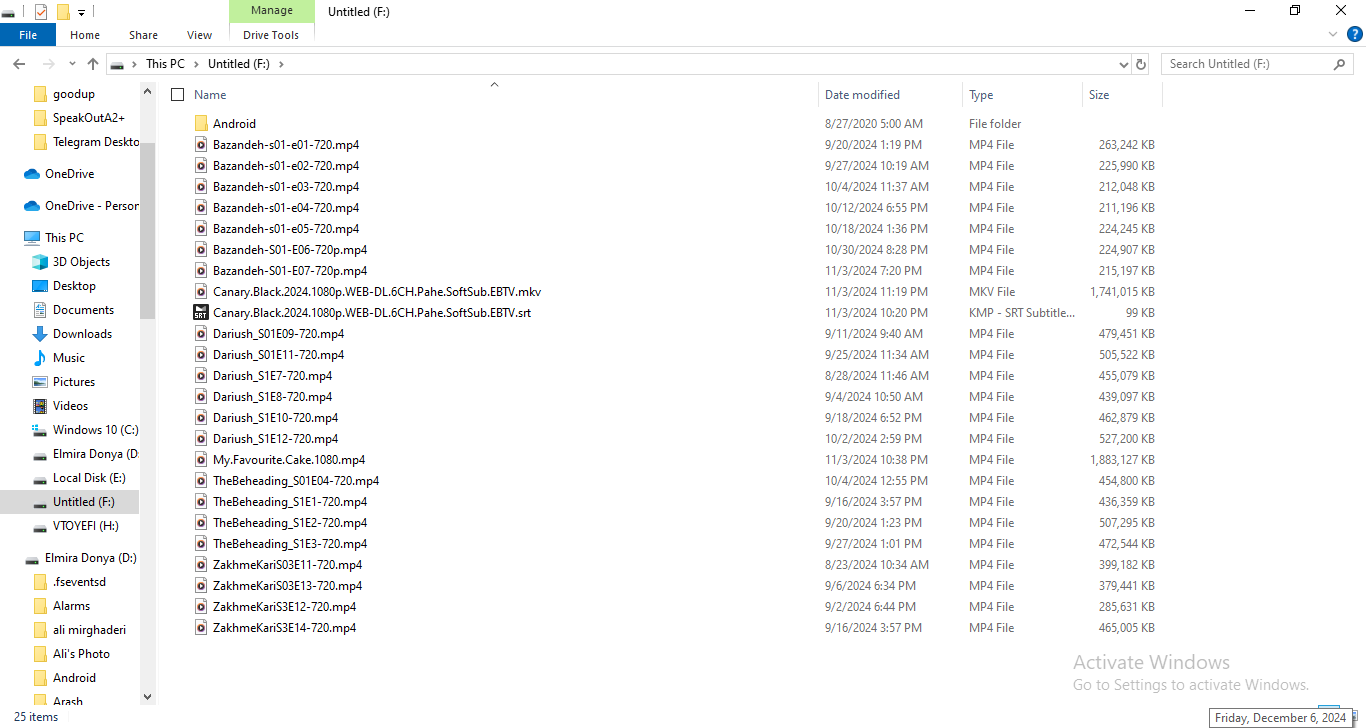Select Bazandeh-s01-e01-720.mp4
Viewport: 1366px width, 728px height.
pyautogui.click(x=286, y=145)
